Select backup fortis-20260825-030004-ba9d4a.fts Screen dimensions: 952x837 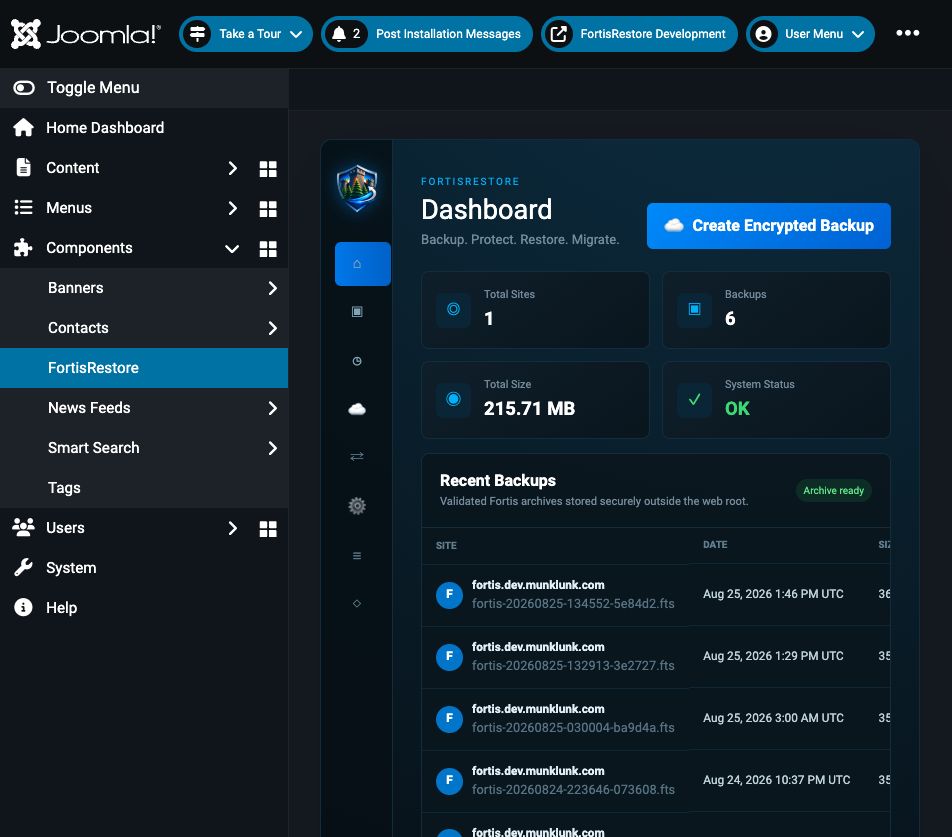tap(573, 728)
